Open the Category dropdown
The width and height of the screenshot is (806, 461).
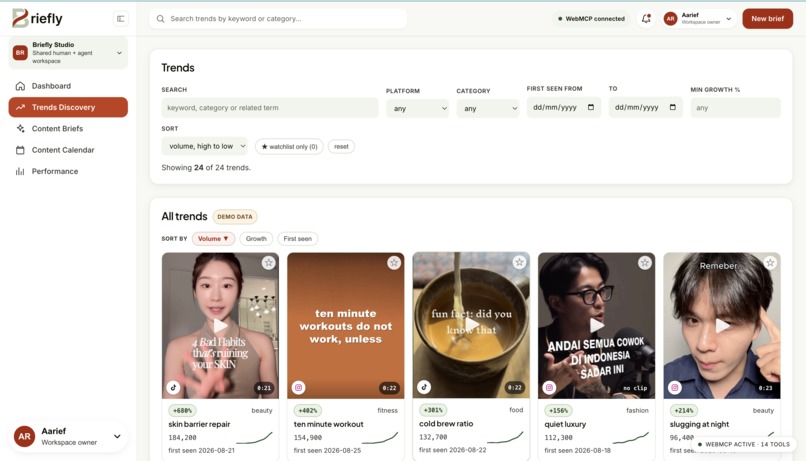tap(488, 108)
